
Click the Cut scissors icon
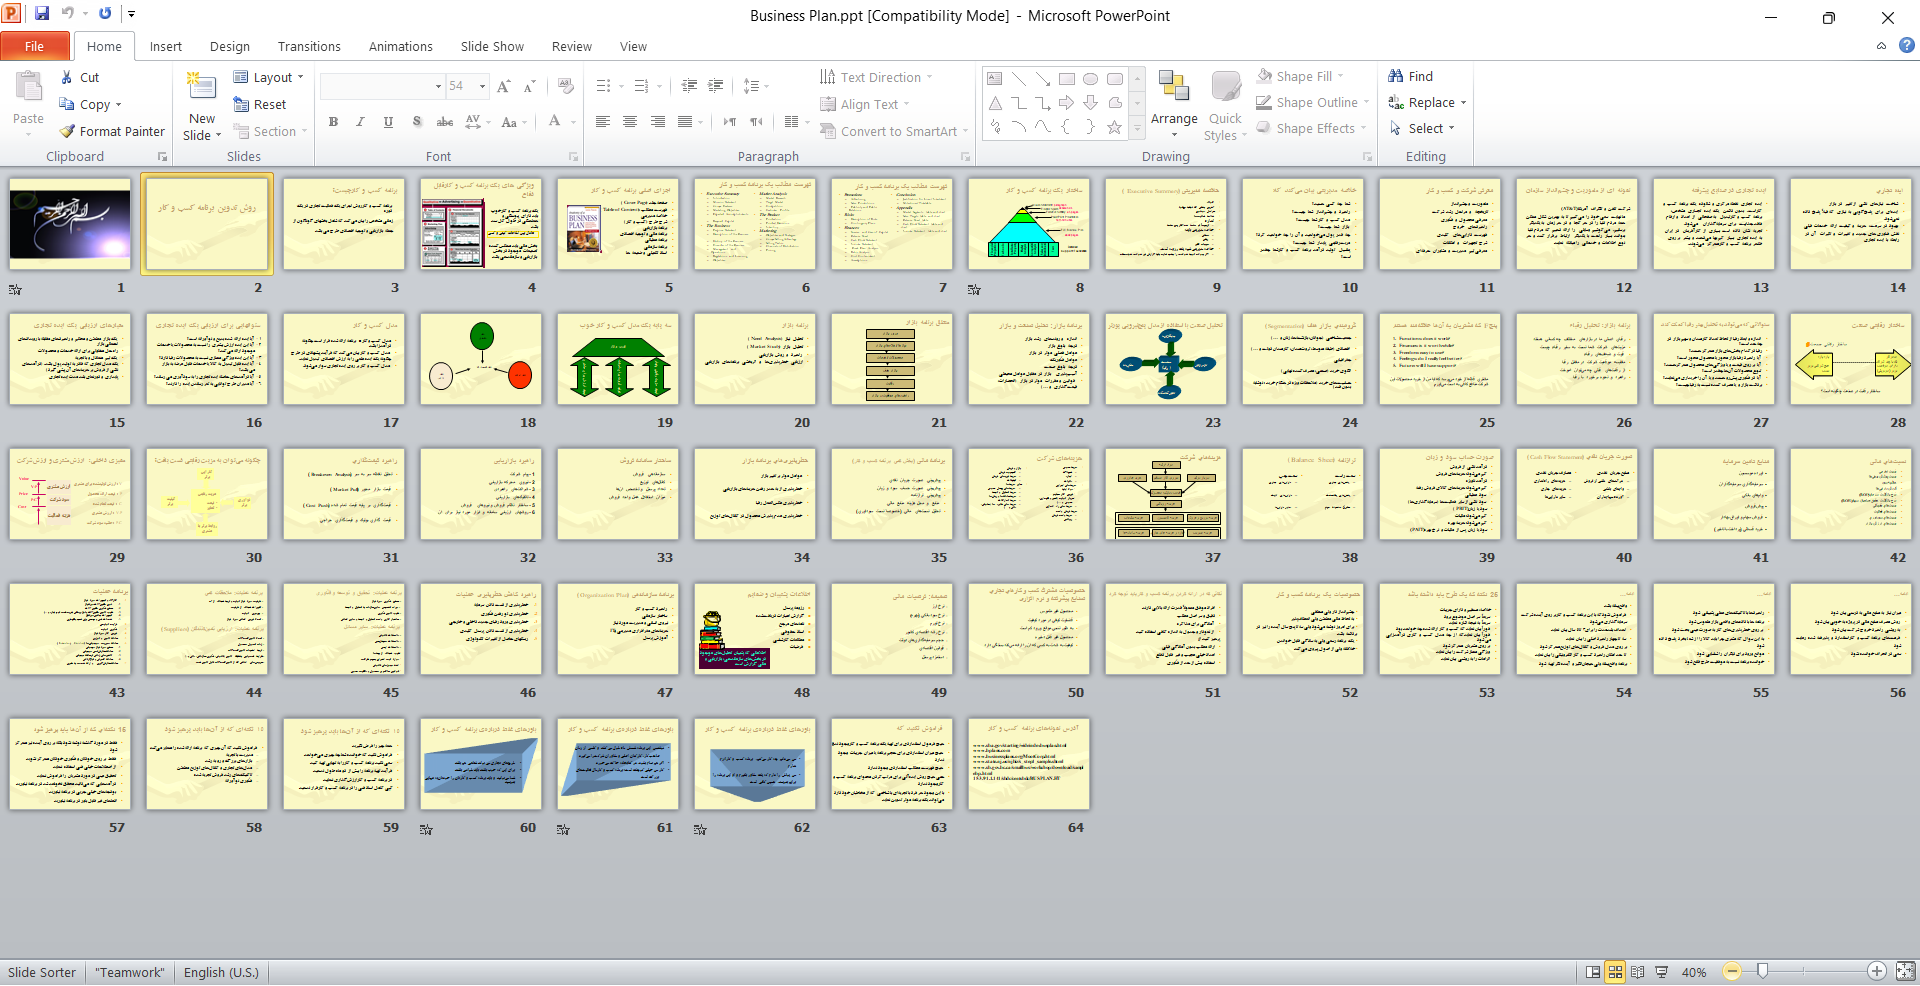coord(66,77)
